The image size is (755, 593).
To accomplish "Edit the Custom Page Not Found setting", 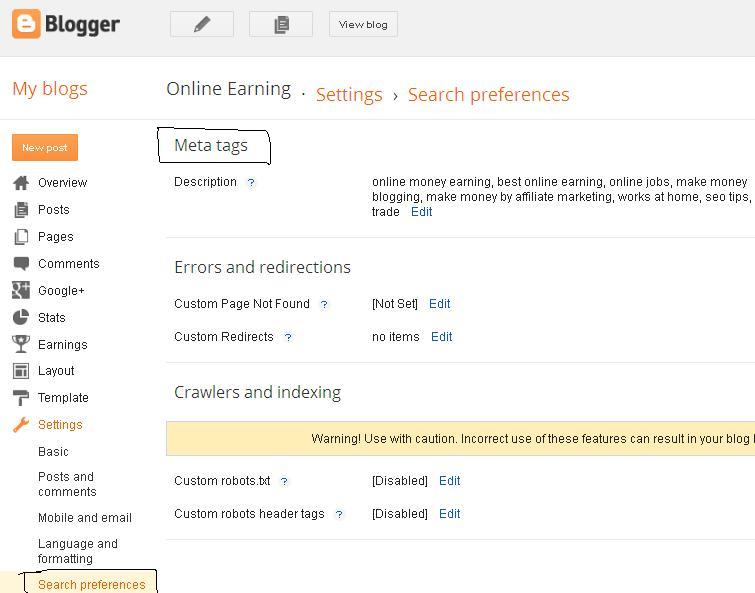I will click(x=440, y=304).
